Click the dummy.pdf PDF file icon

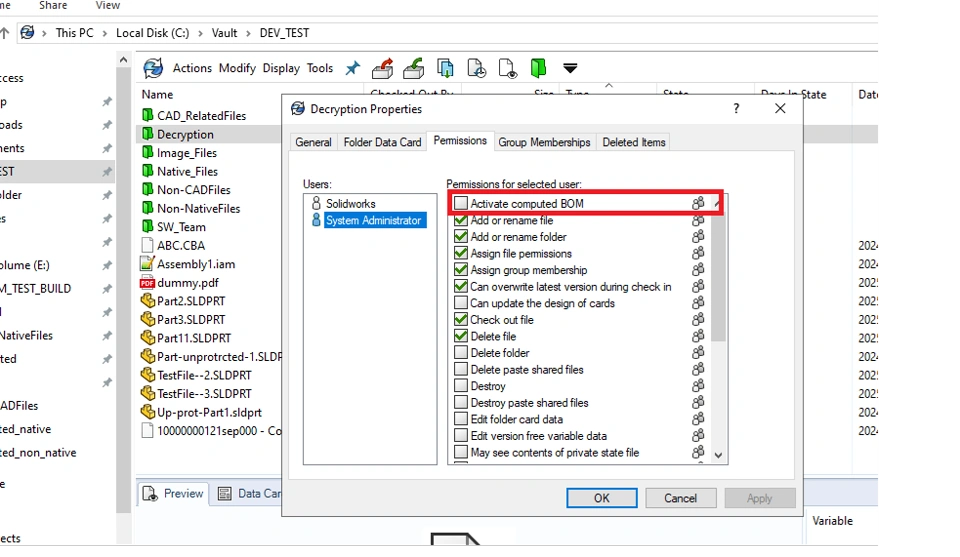coord(147,283)
